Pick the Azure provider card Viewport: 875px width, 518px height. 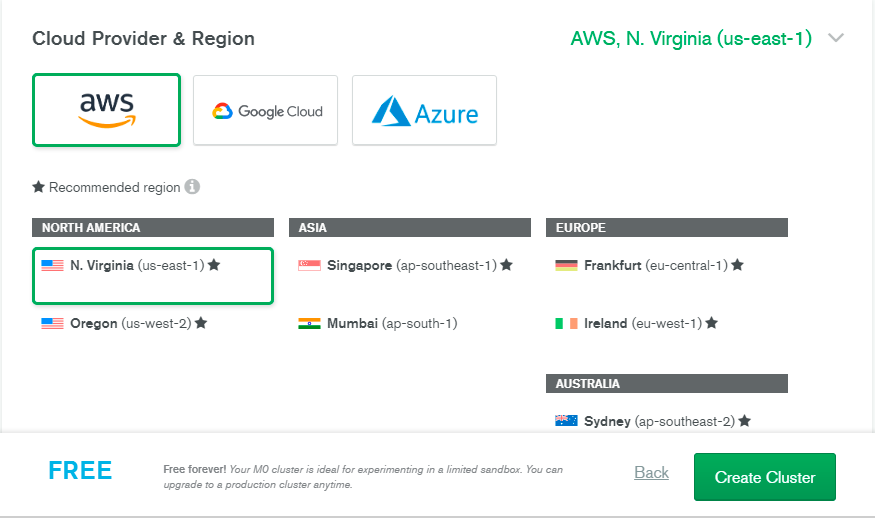pos(425,111)
